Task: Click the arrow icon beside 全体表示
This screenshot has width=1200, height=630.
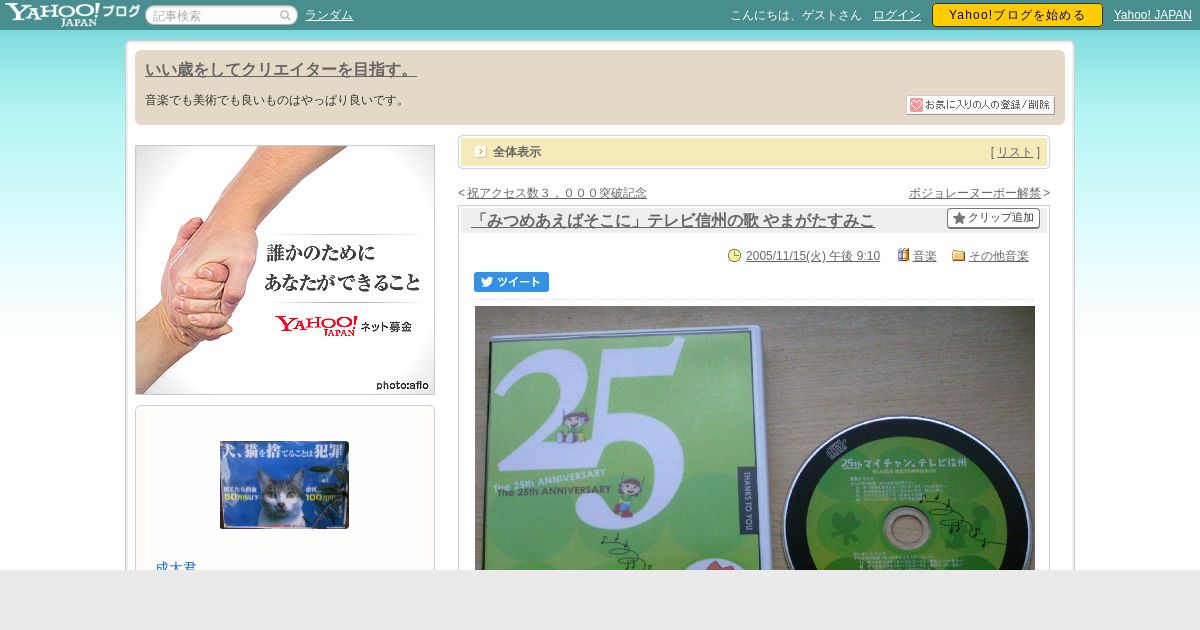Action: click(x=481, y=152)
